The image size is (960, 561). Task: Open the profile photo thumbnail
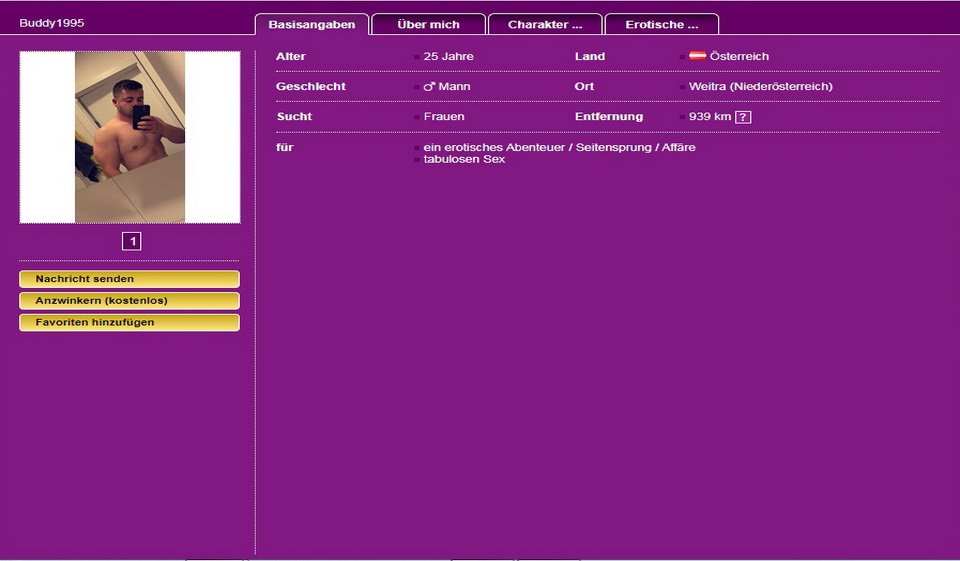point(130,137)
